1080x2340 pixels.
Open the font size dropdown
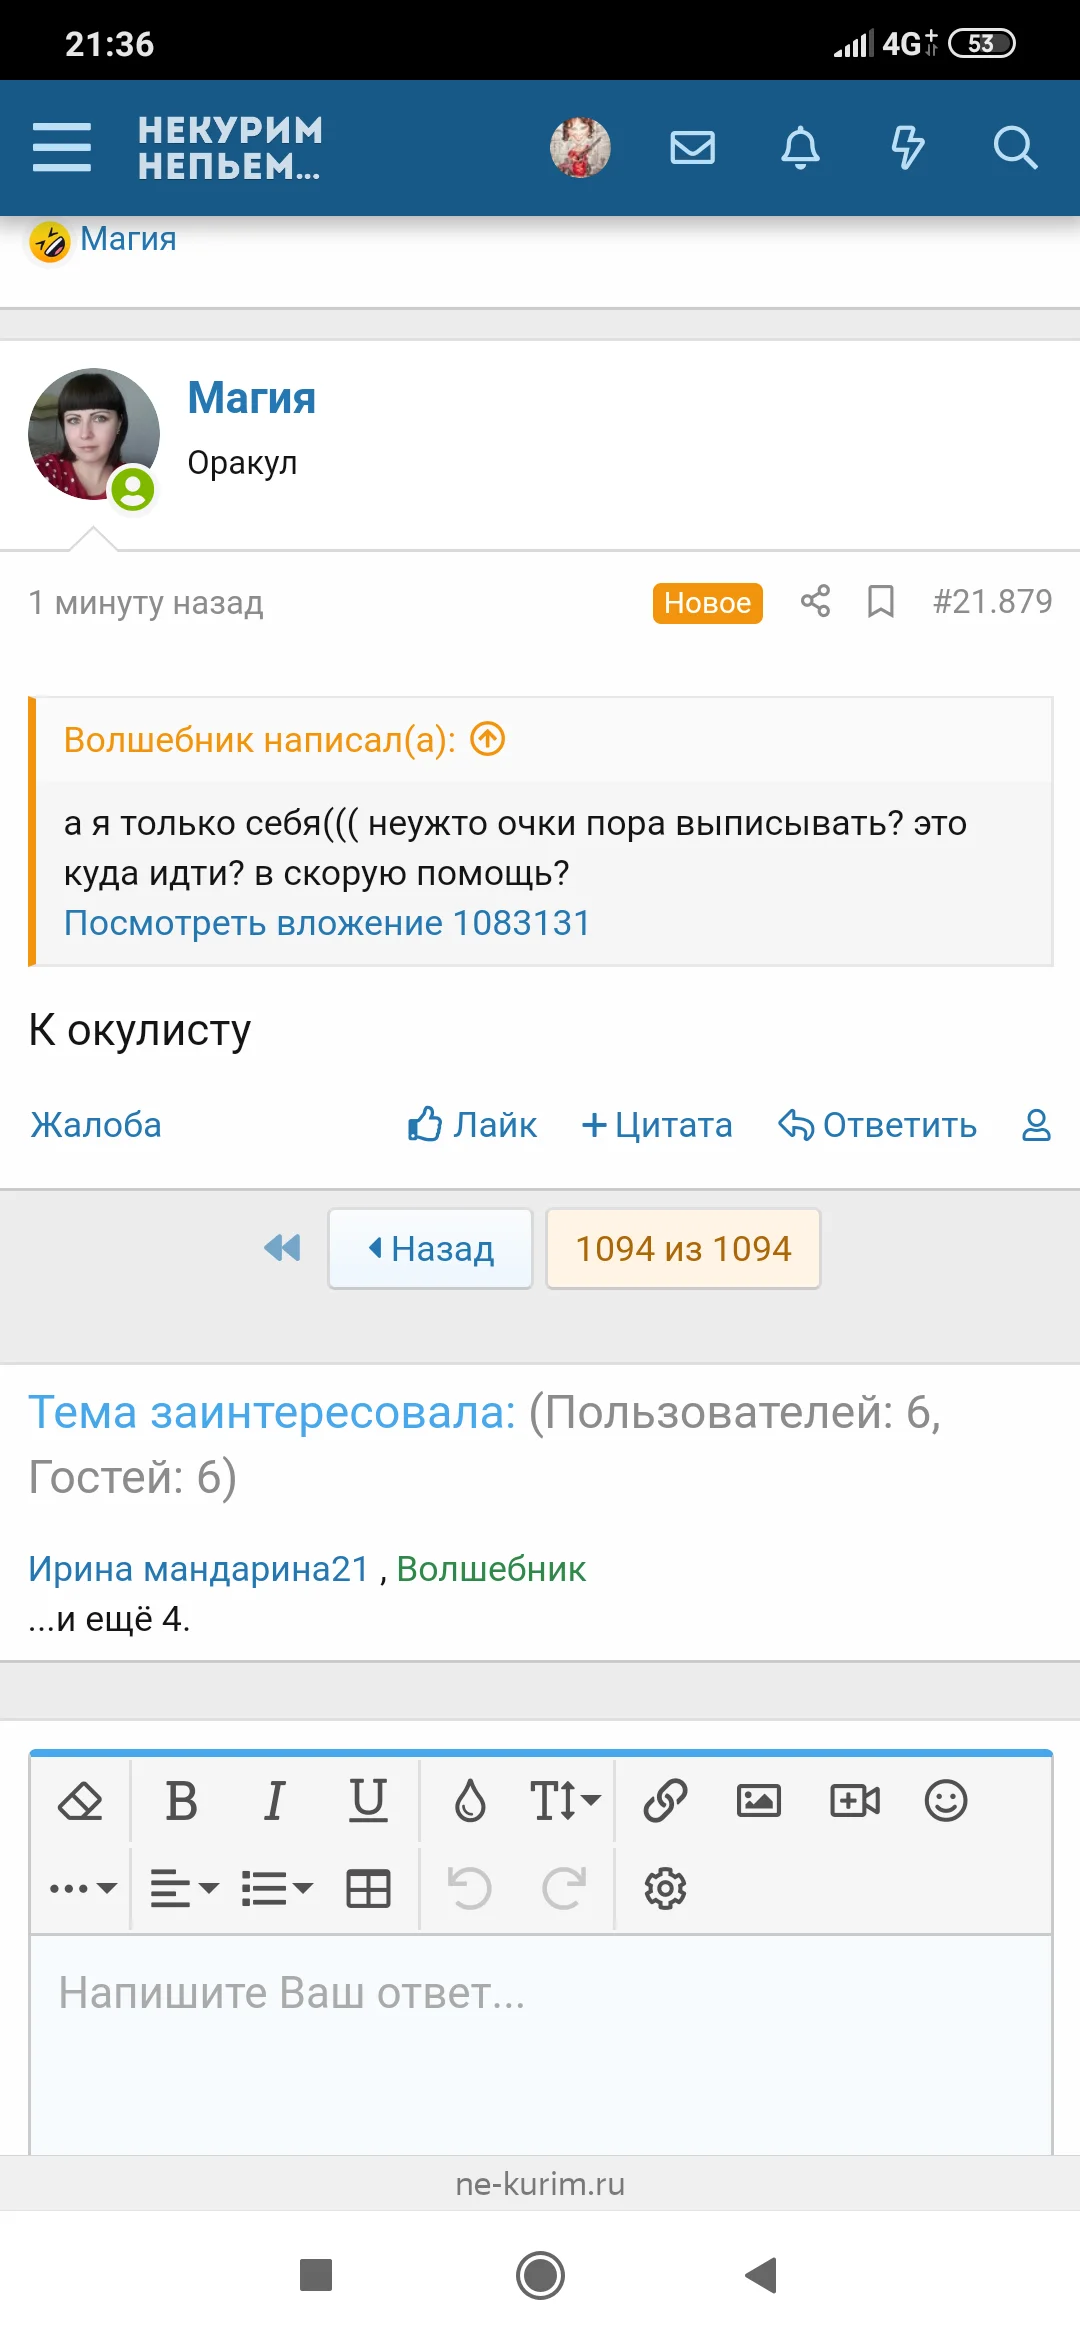tap(563, 1799)
